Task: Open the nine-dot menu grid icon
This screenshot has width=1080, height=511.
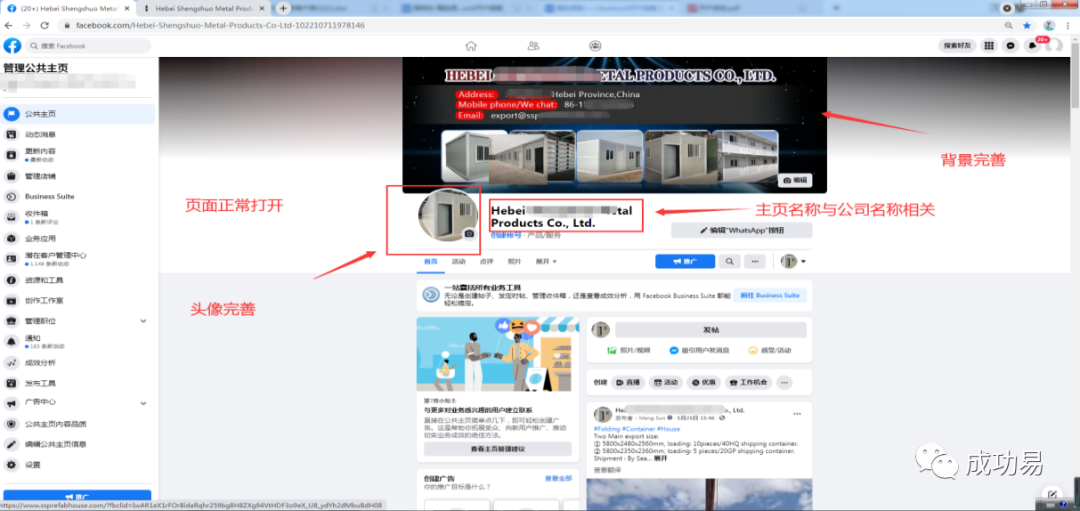Action: 989,45
